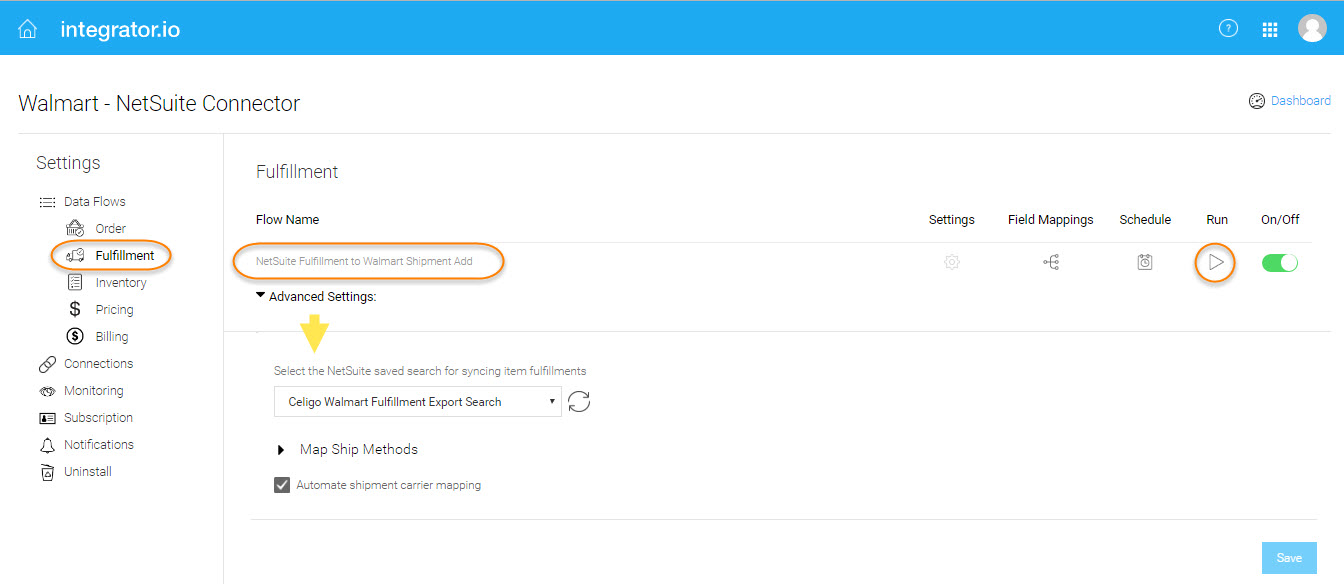
Task: Open Field Mappings icon for the flow
Action: pyautogui.click(x=1051, y=262)
